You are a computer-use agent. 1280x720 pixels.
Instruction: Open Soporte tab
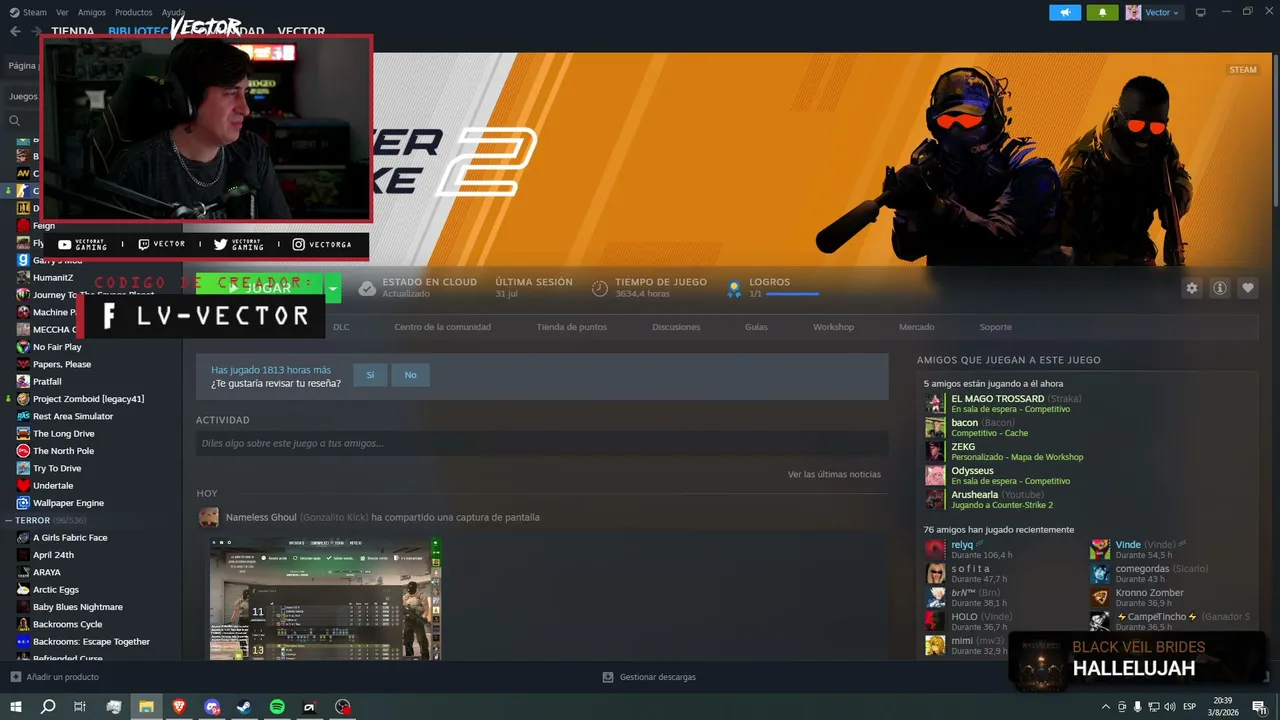pyautogui.click(x=995, y=327)
